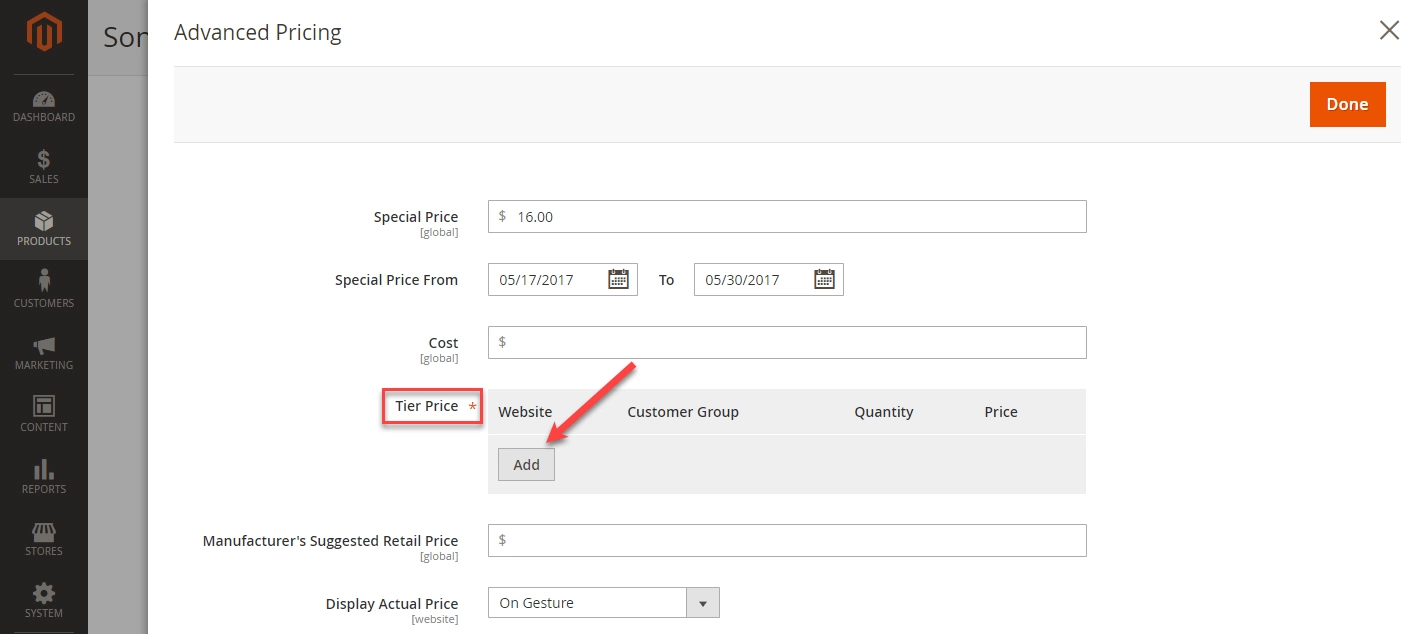
Task: Close the Advanced Pricing panel
Action: tap(1389, 31)
